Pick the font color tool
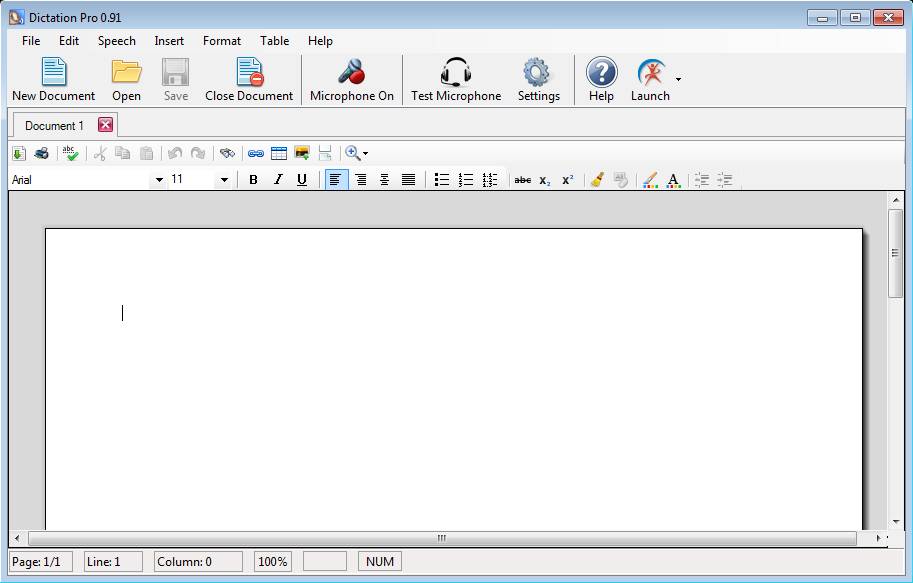Viewport: 913px width, 583px height. click(673, 180)
